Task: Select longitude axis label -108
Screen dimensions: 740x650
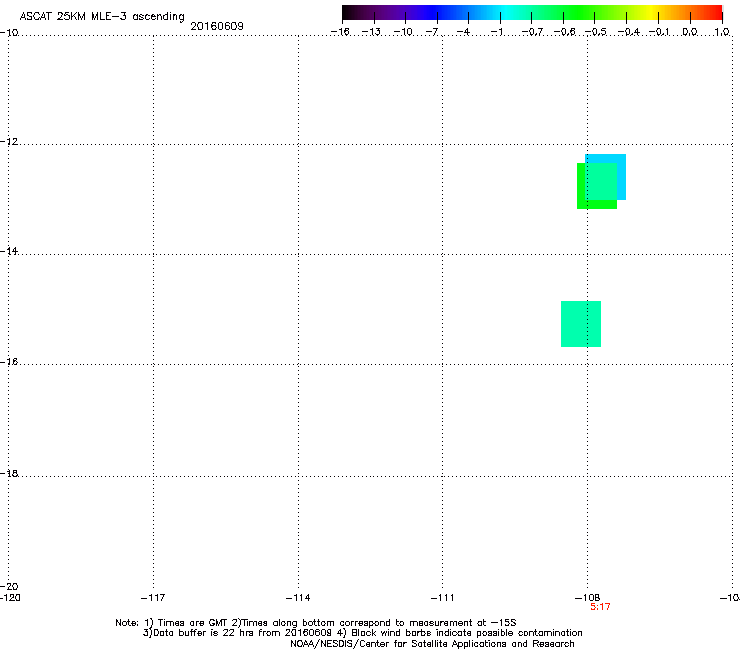Action: pyautogui.click(x=587, y=598)
